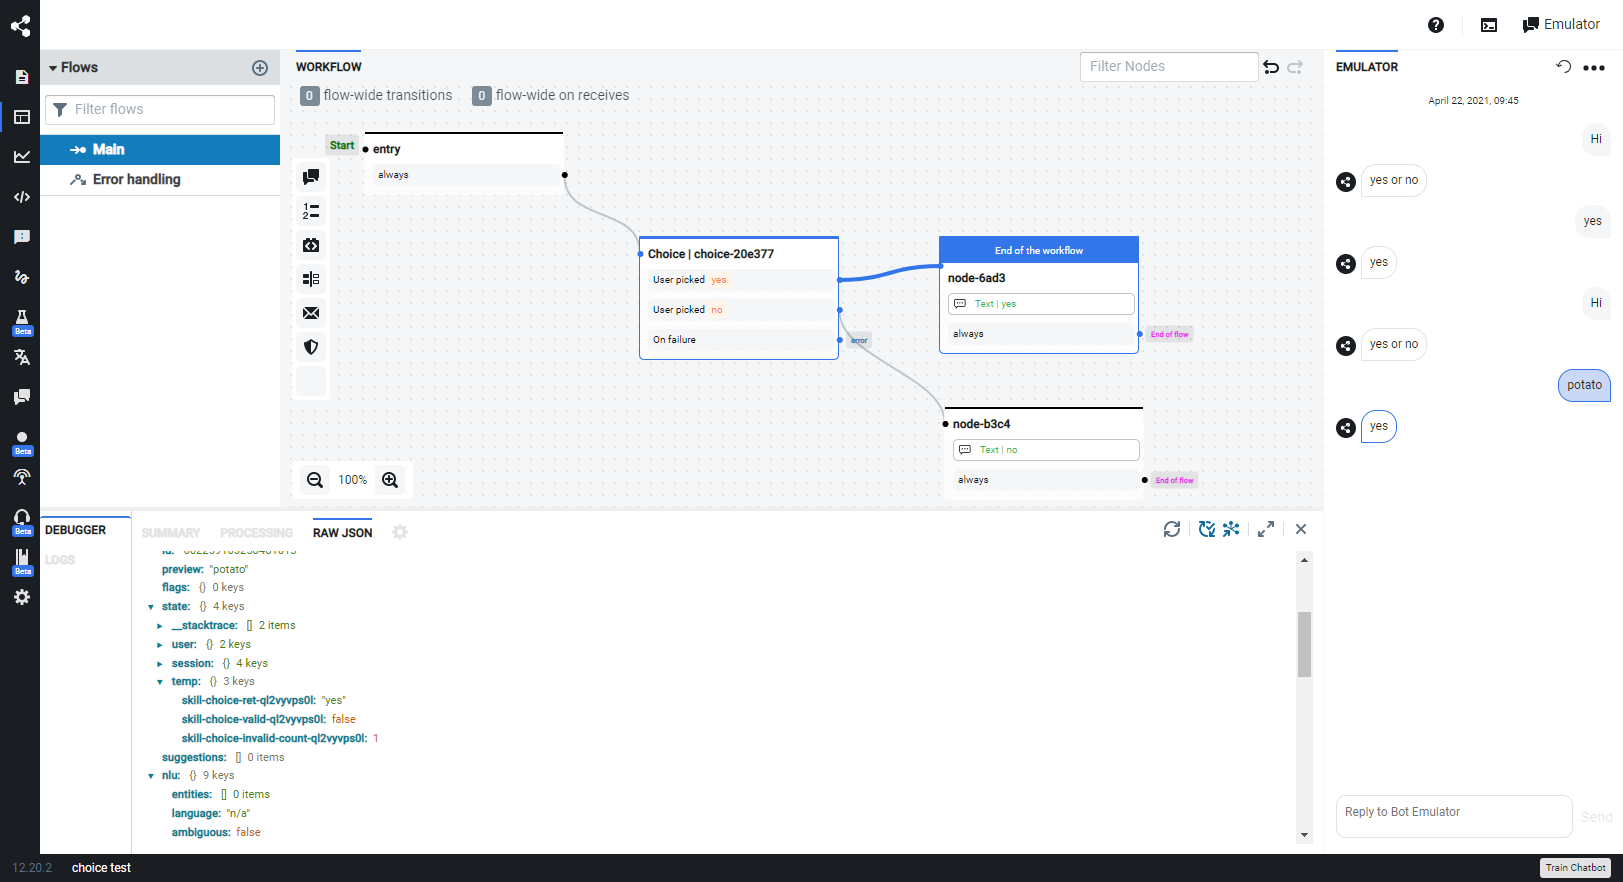Screen dimensions: 1623x882
Task: Collapse the nlu JSON entry
Action: pyautogui.click(x=150, y=776)
